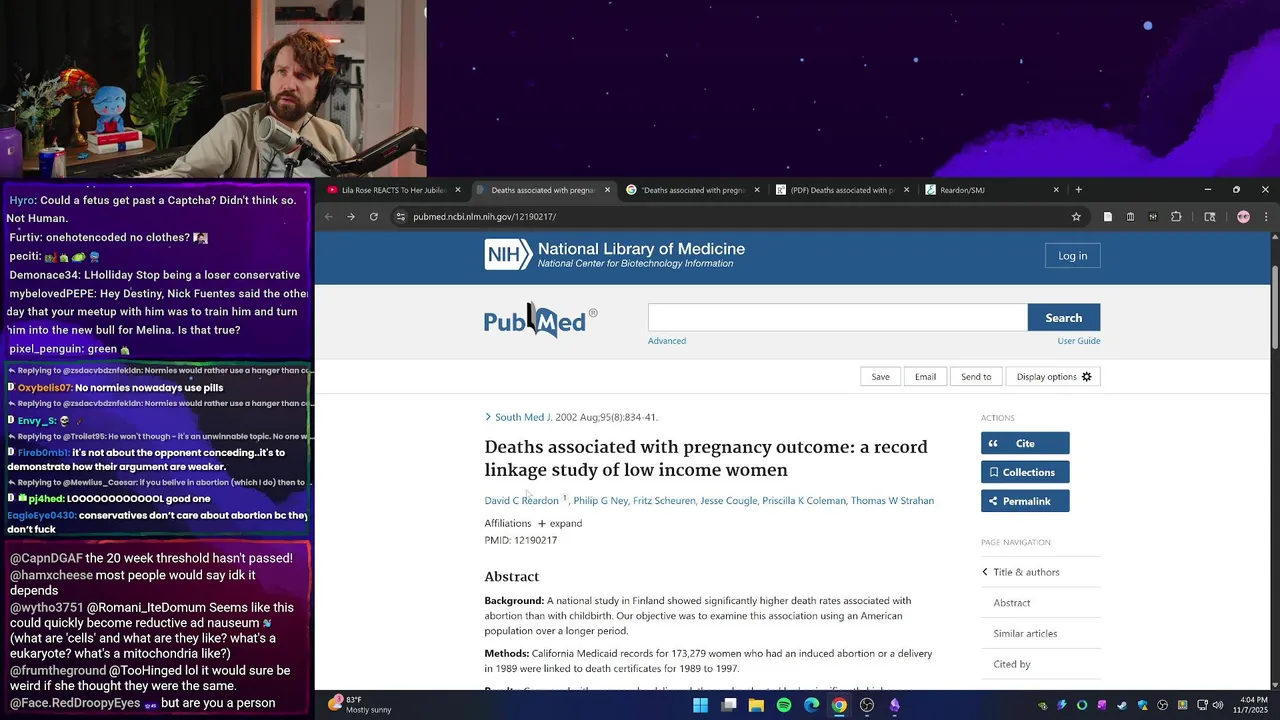This screenshot has height=720, width=1280.
Task: Click the Save button
Action: (880, 376)
